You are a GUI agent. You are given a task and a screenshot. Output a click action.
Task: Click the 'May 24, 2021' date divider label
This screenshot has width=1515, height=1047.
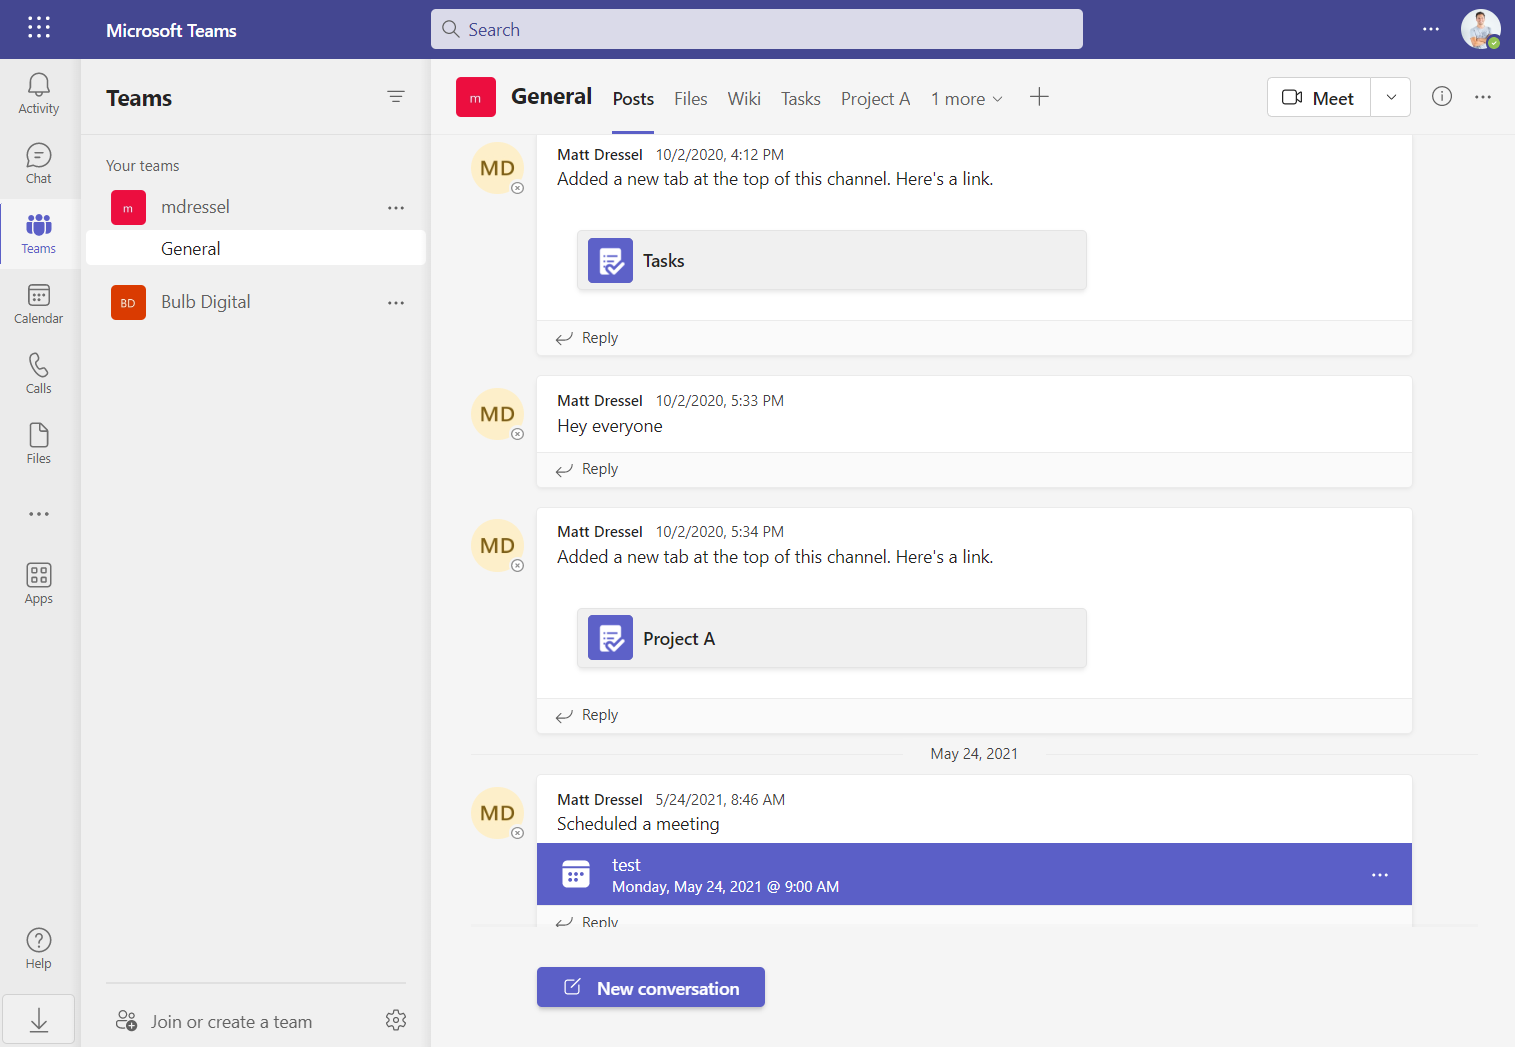[x=974, y=754]
